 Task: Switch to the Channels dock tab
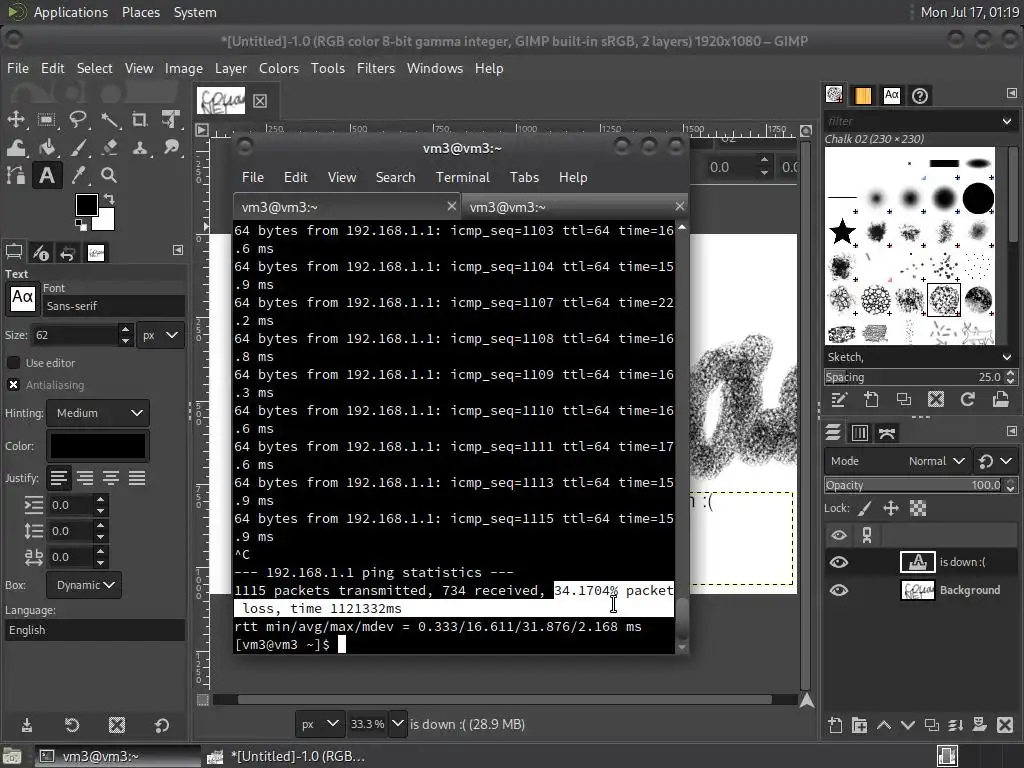[x=859, y=432]
